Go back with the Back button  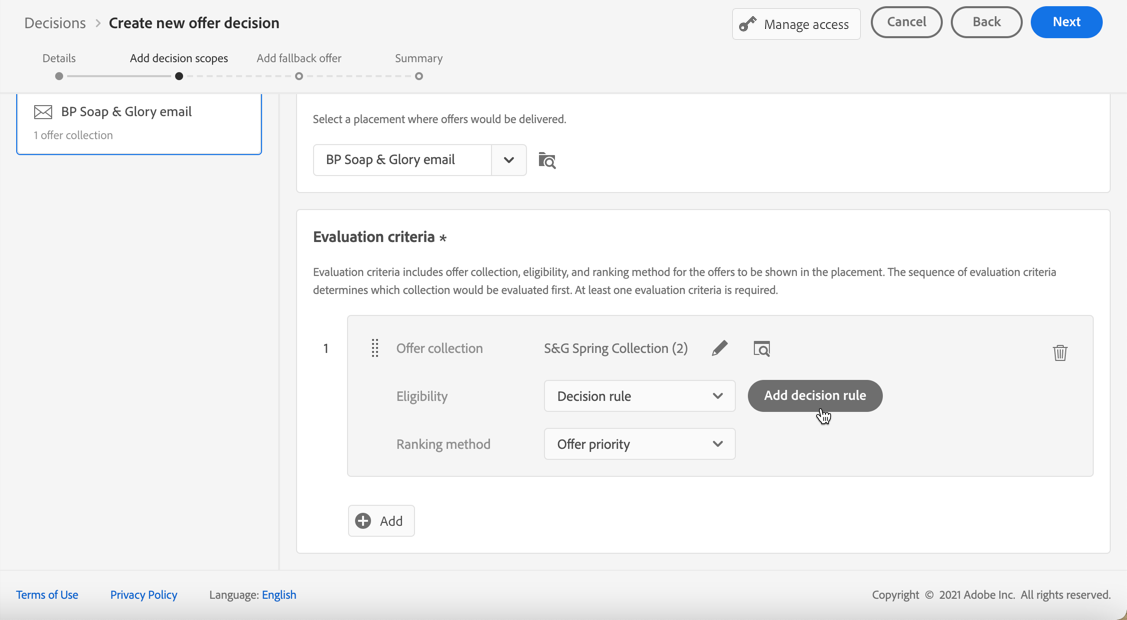(x=986, y=22)
